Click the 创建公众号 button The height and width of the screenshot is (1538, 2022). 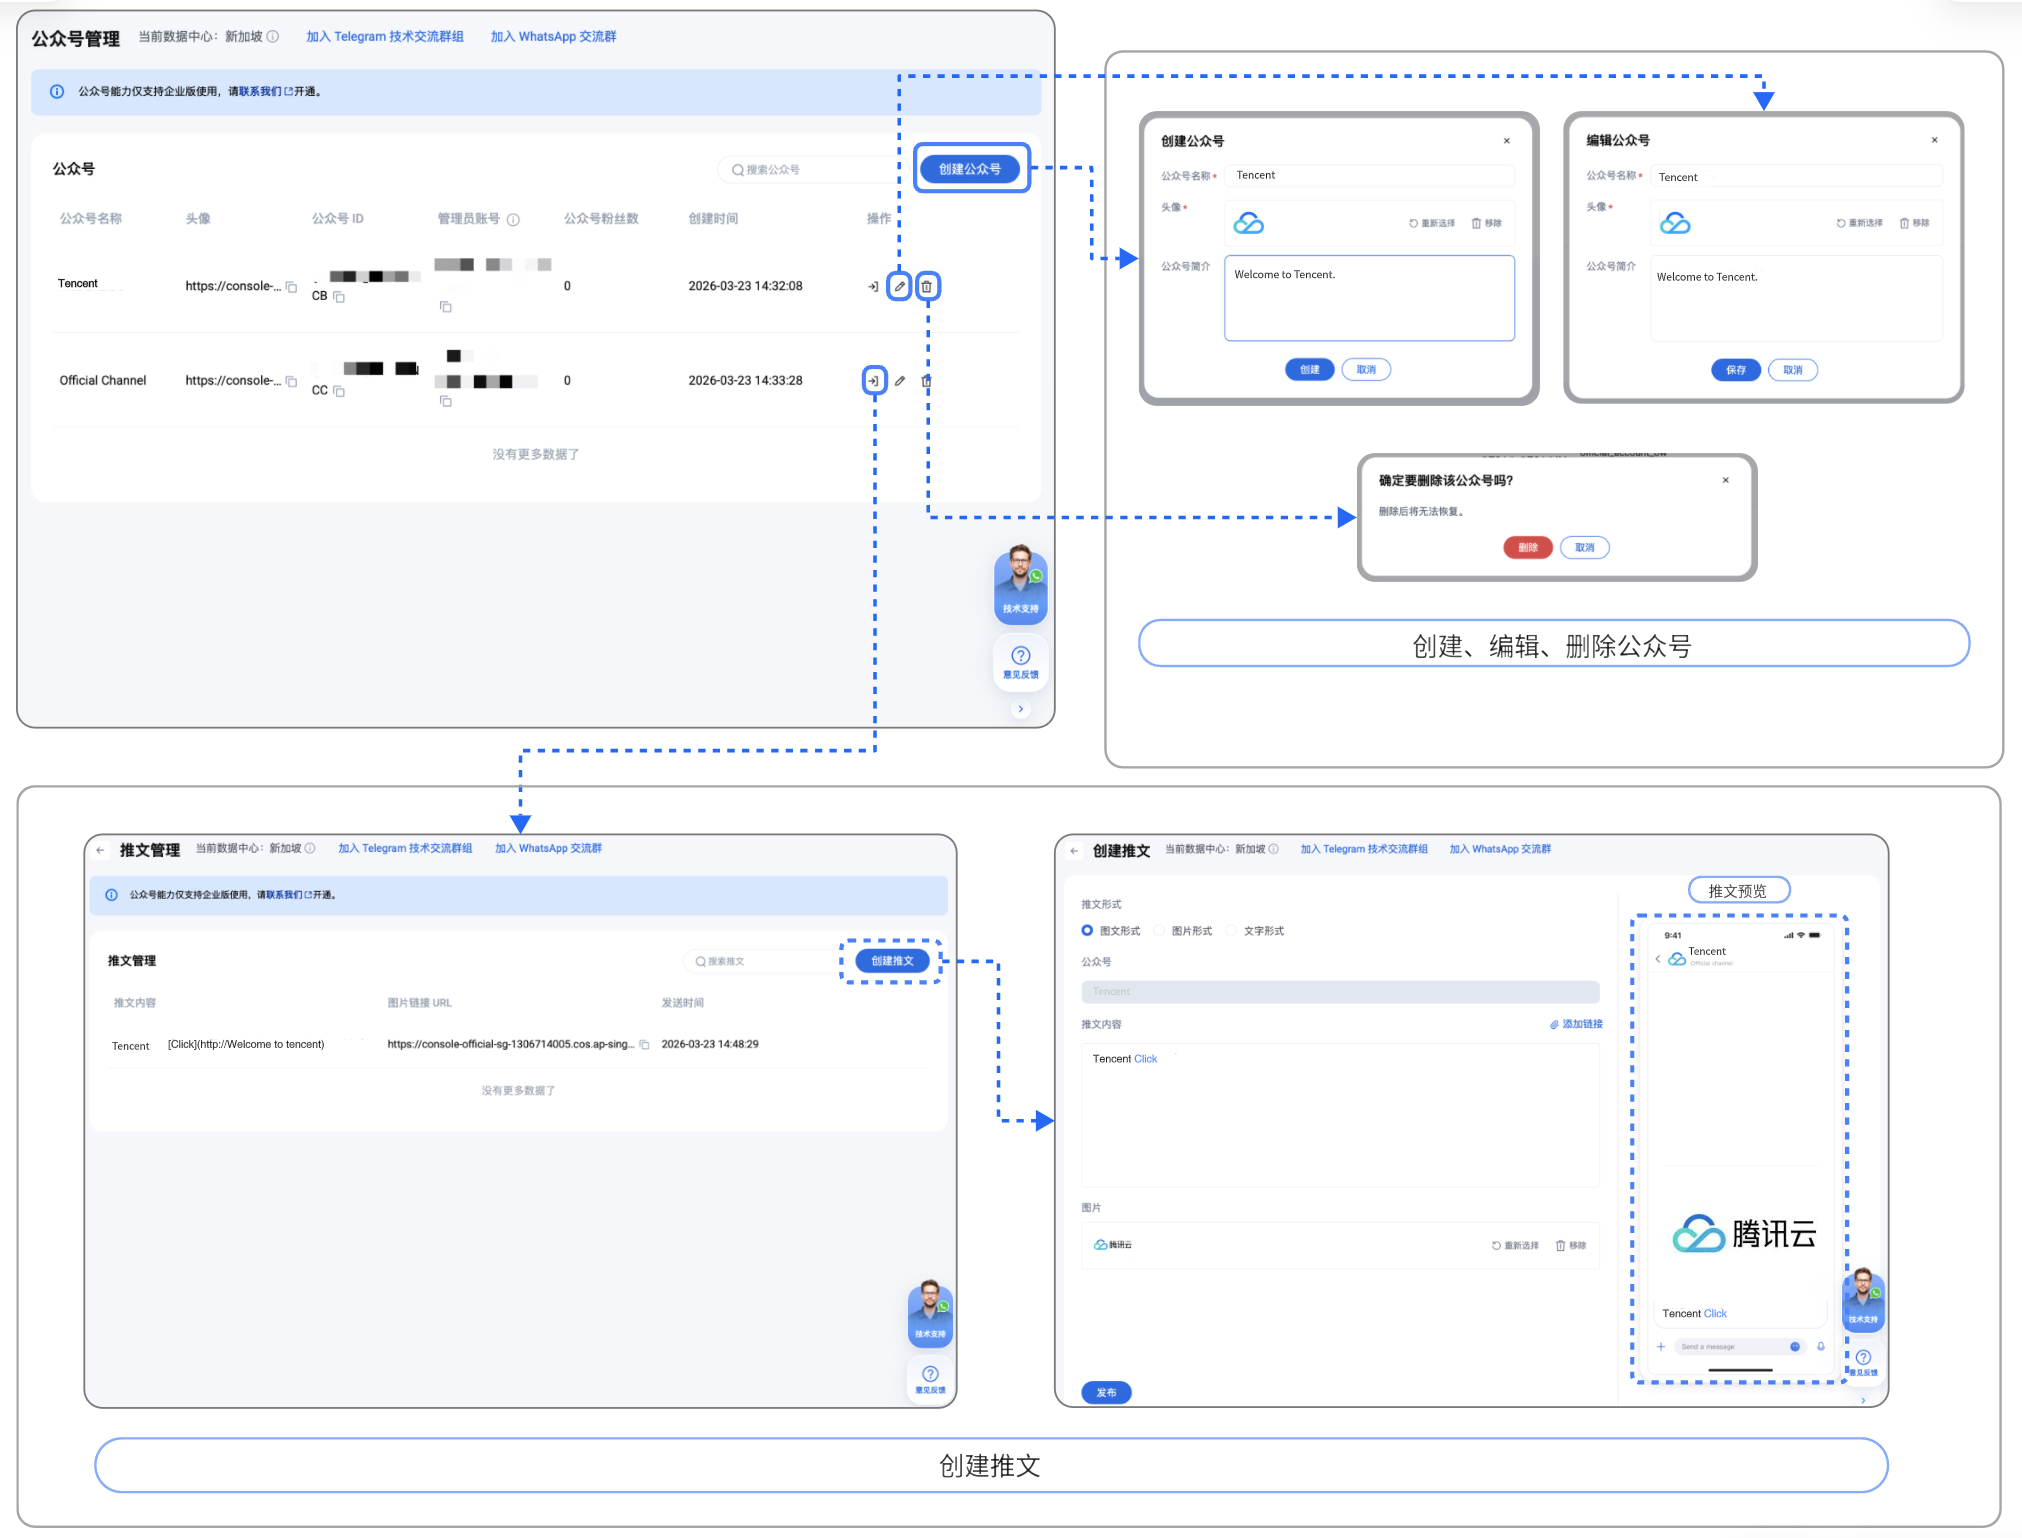(x=970, y=169)
